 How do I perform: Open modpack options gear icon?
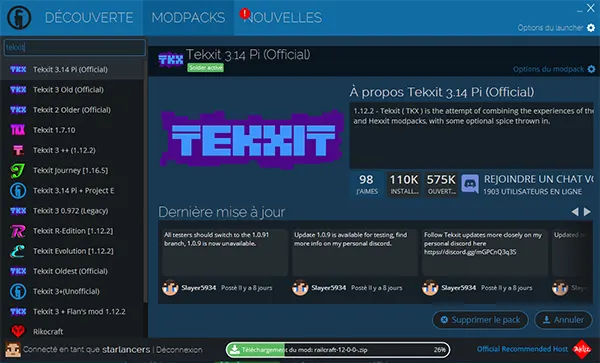pos(591,69)
